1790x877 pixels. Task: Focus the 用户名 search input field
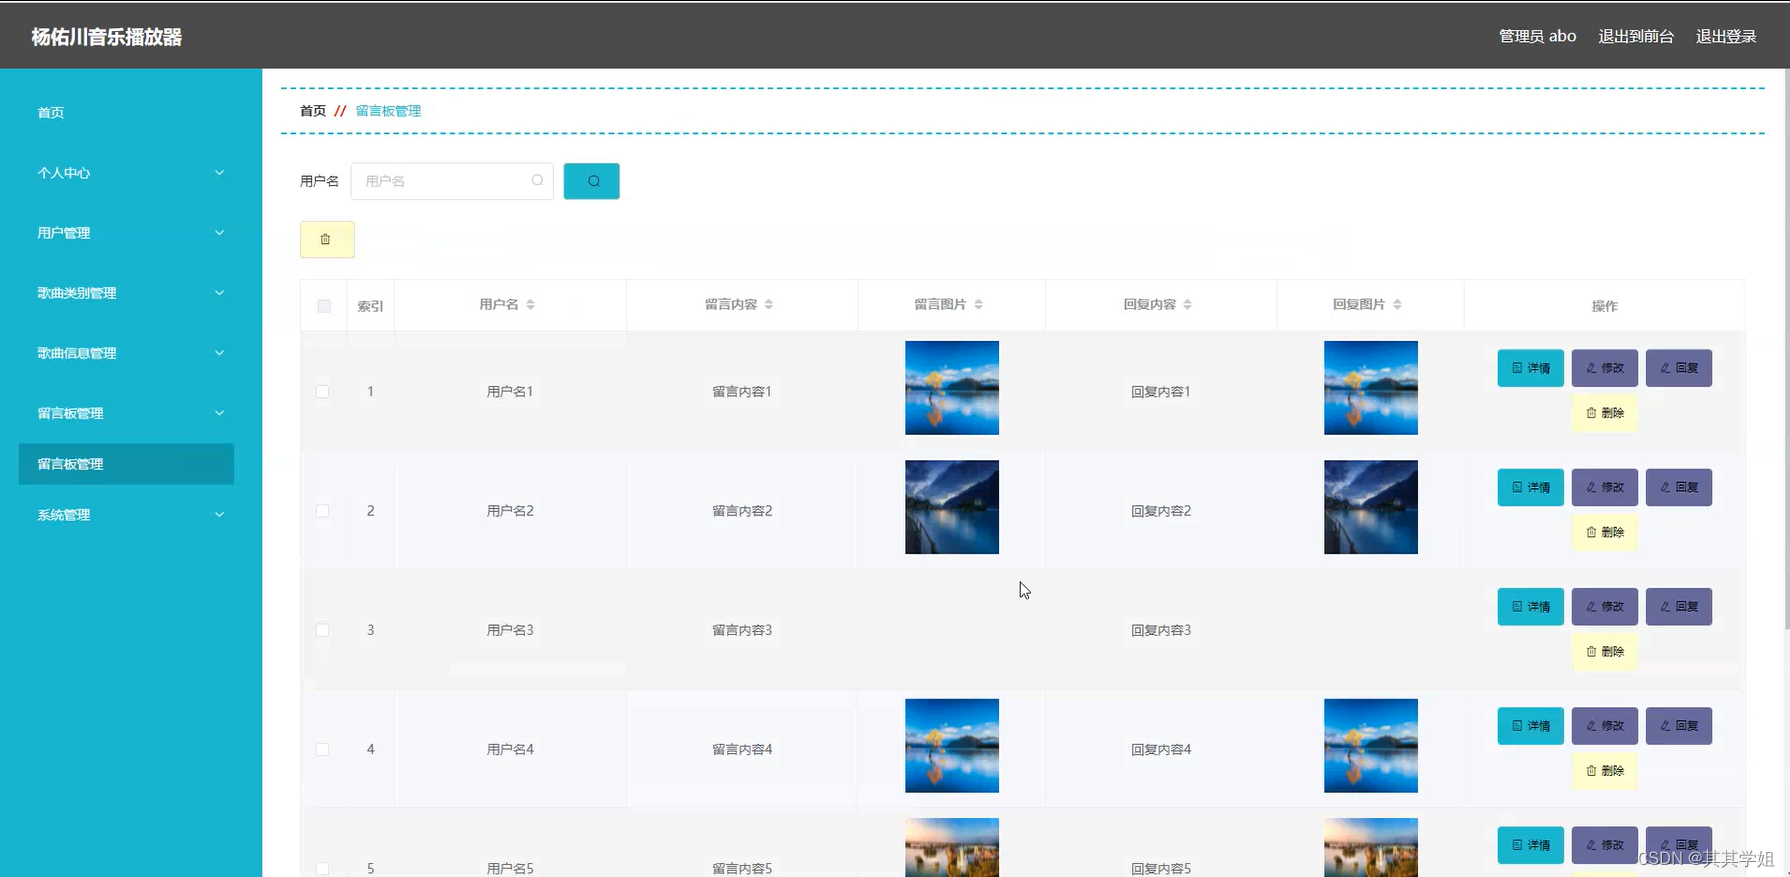point(452,181)
